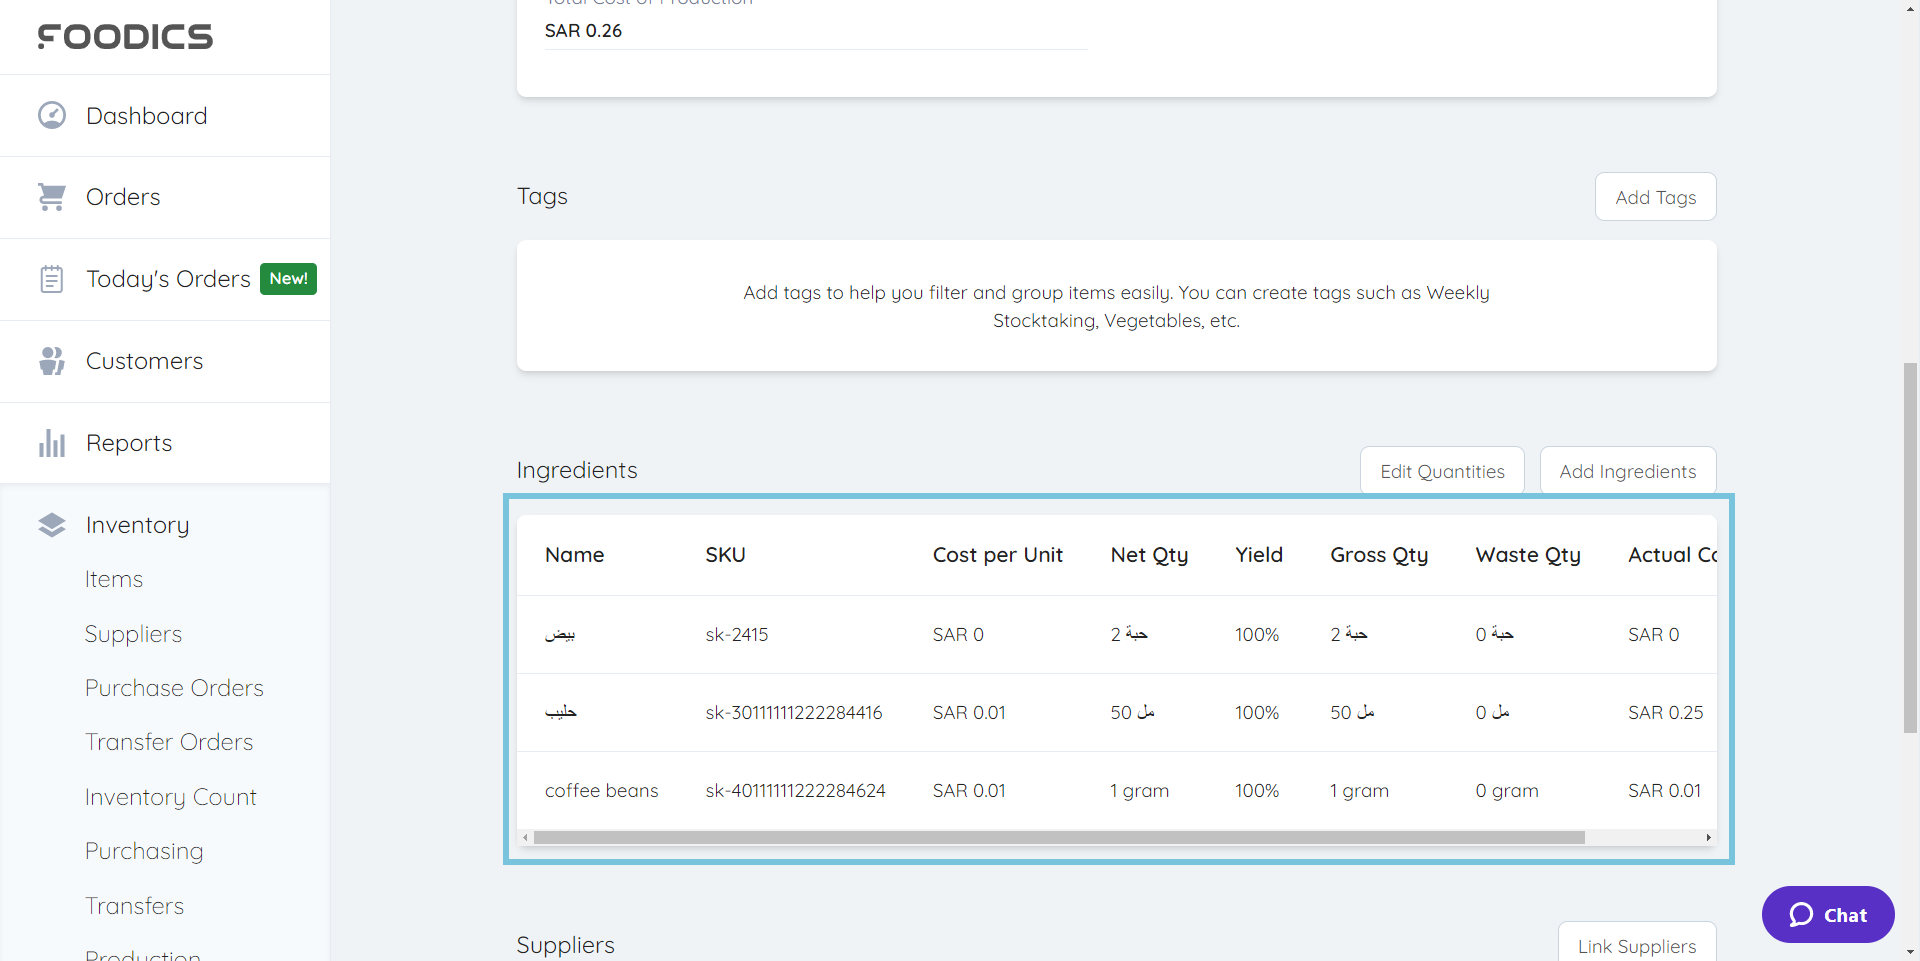Click the Name column header
The image size is (1920, 961).
[575, 555]
